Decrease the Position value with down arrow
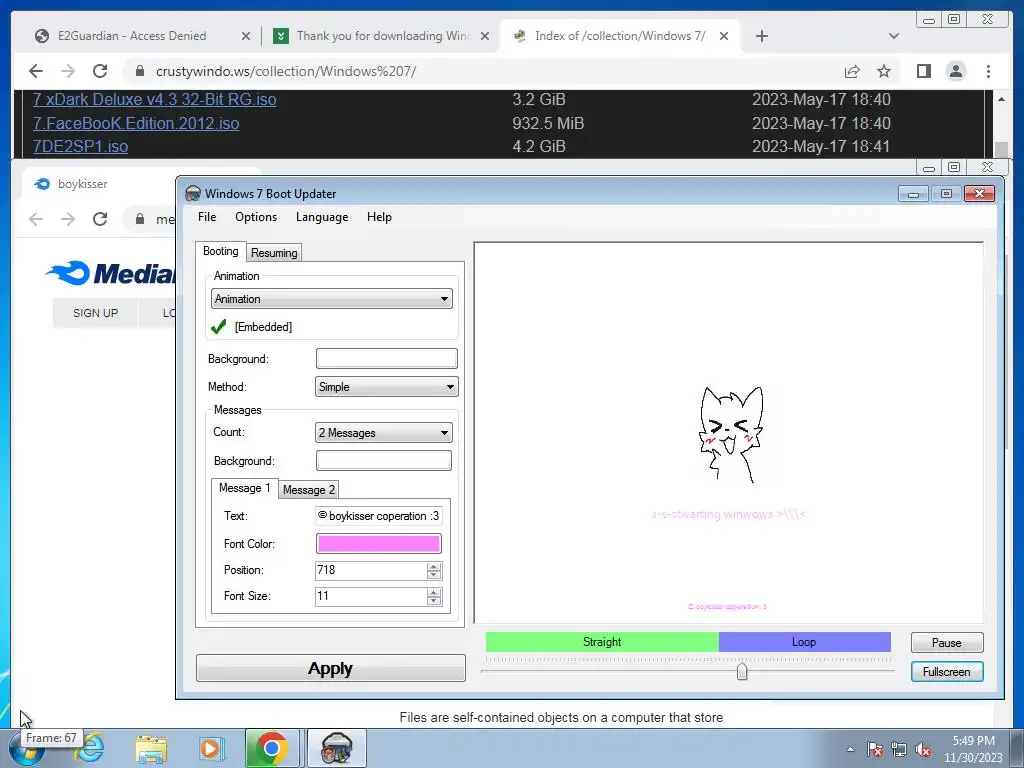 434,575
